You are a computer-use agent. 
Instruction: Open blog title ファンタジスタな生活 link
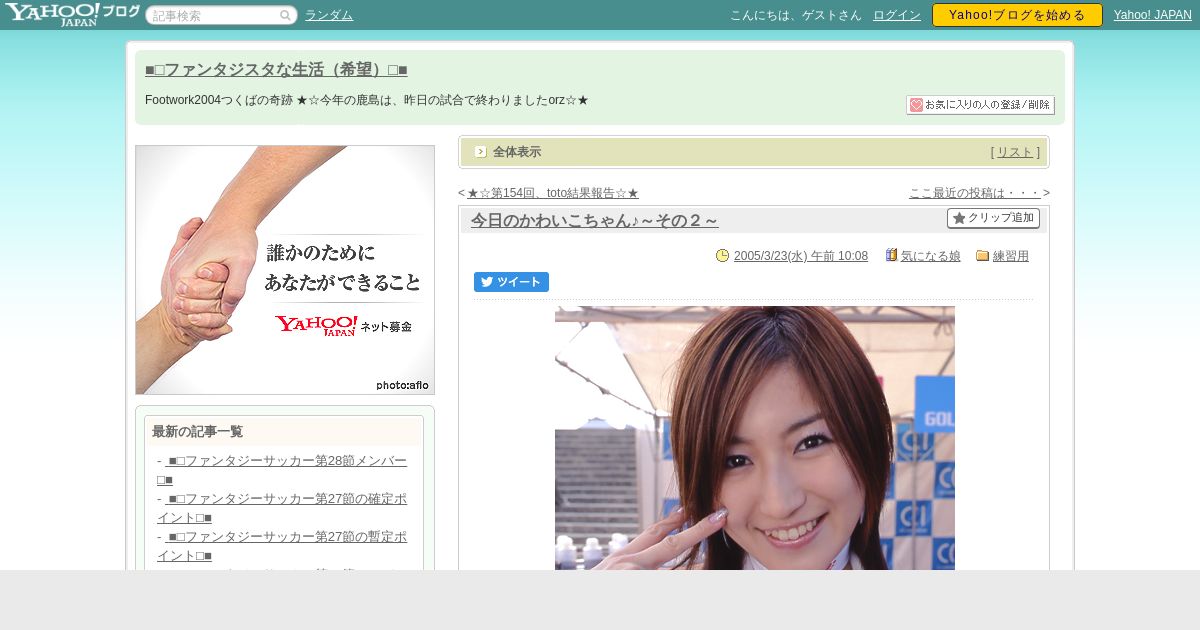click(x=276, y=70)
